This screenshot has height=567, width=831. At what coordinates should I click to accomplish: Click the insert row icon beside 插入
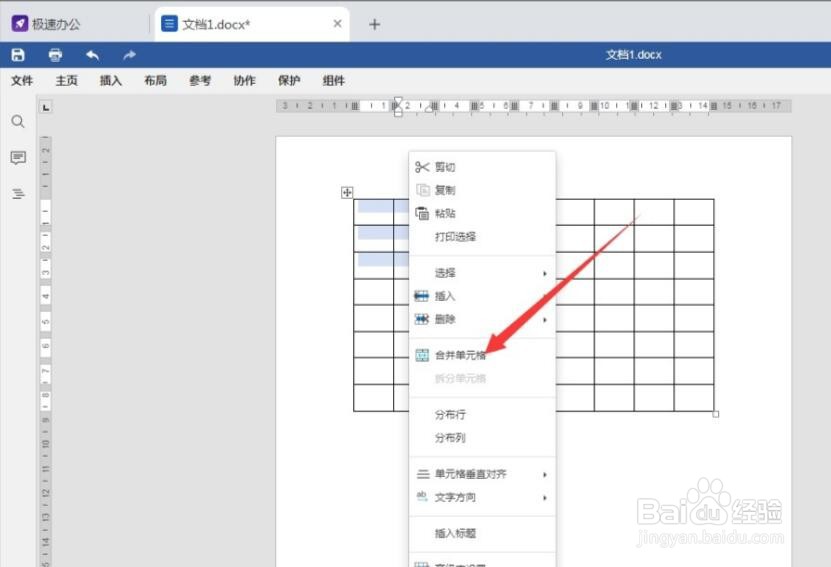pyautogui.click(x=421, y=296)
